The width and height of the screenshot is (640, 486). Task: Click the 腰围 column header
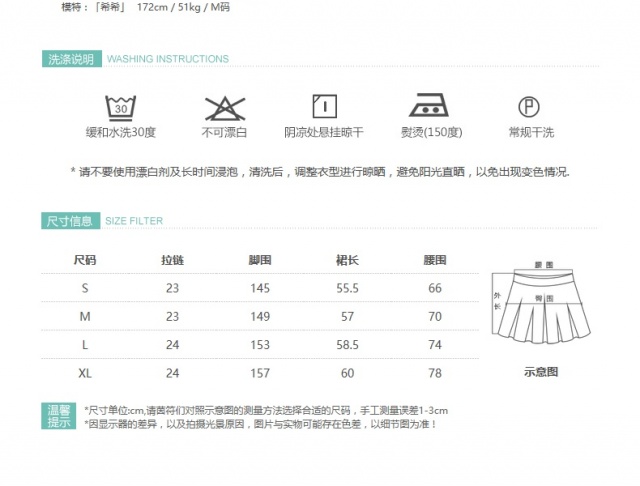click(x=434, y=261)
